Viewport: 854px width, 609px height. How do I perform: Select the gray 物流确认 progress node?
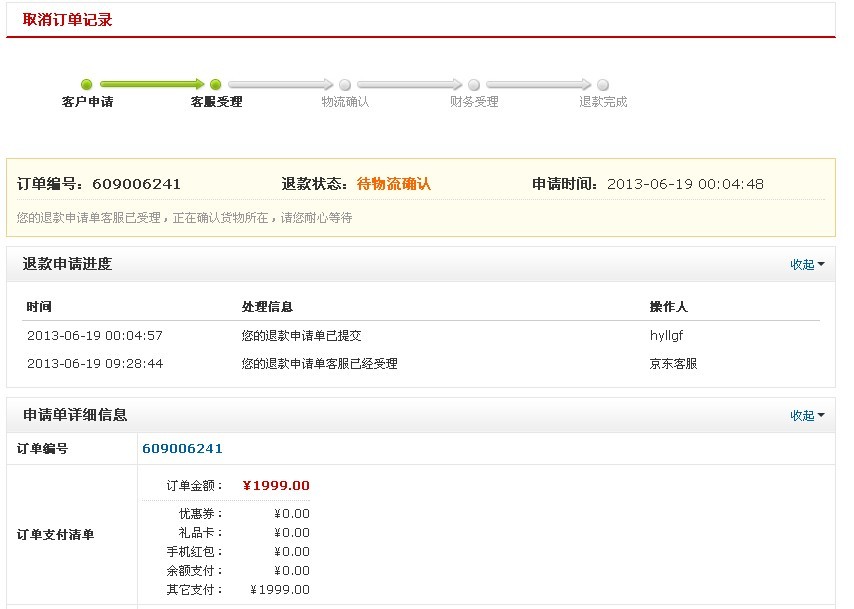345,86
